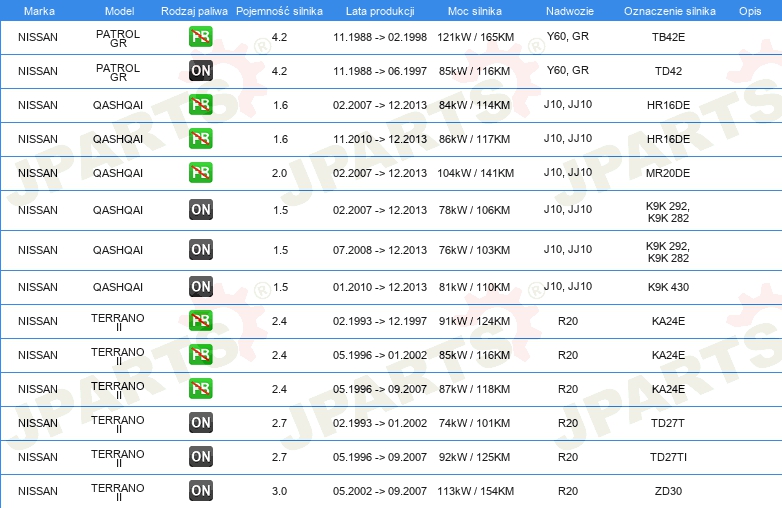The width and height of the screenshot is (782, 508).
Task: Select the petrol icon for Qashqai 84kW / 114KM
Action: [200, 104]
